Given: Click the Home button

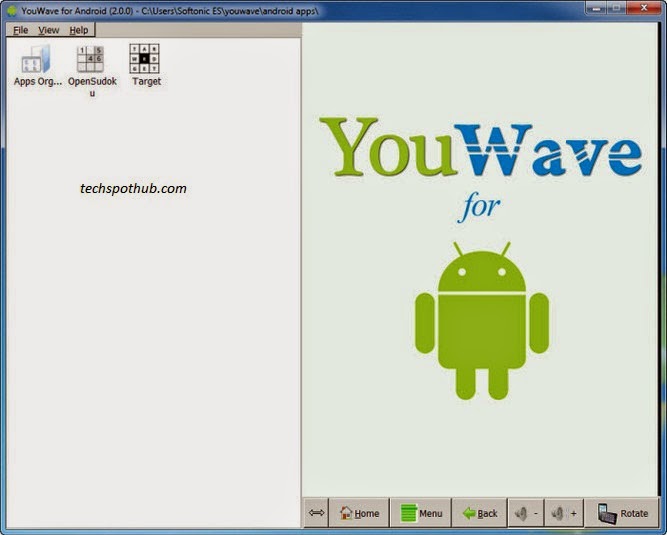Looking at the screenshot, I should pyautogui.click(x=359, y=513).
